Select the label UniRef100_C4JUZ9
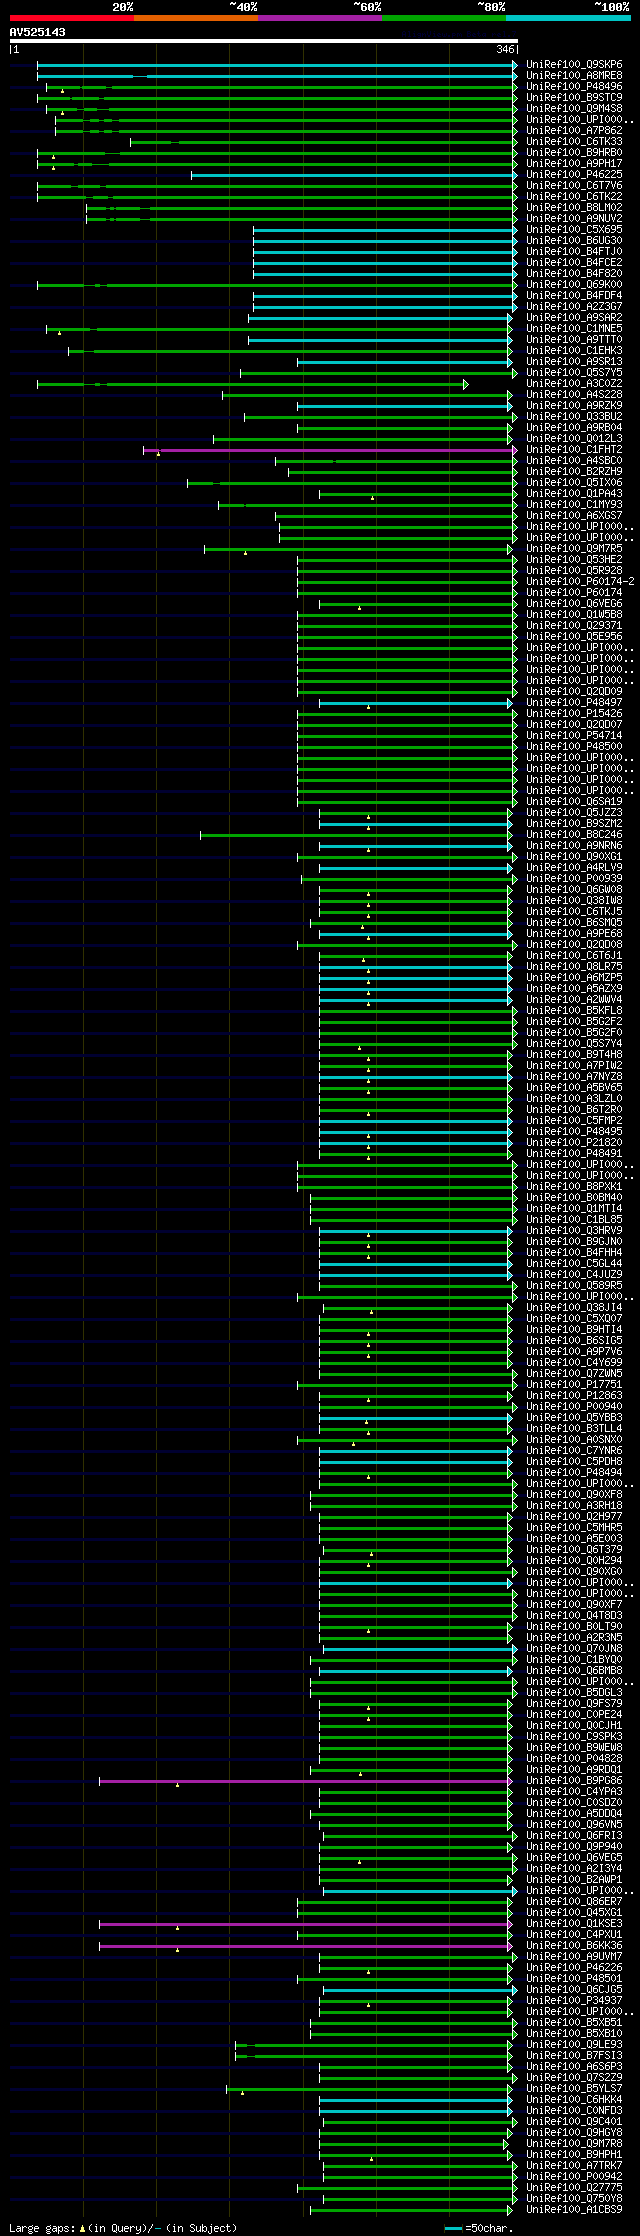 click(574, 1275)
